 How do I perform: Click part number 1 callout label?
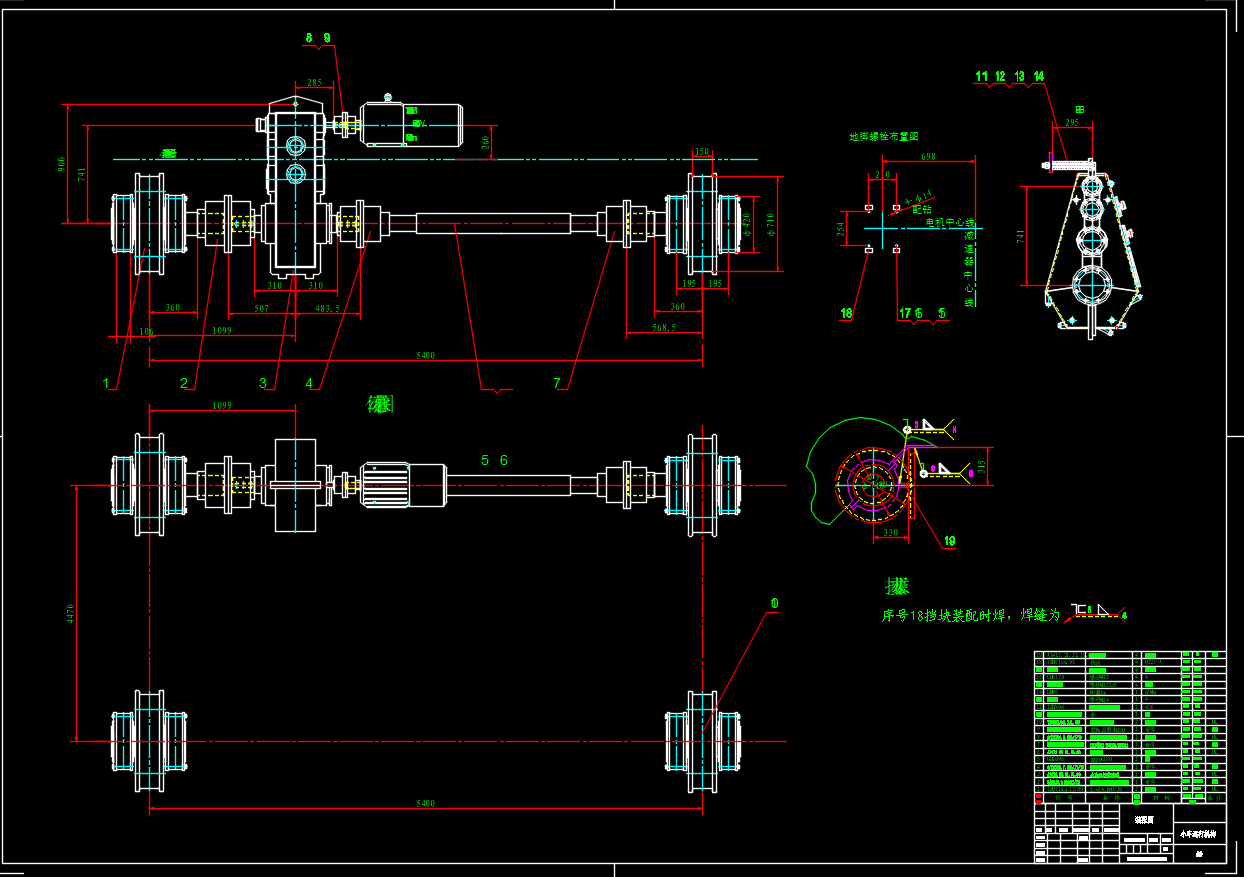click(105, 382)
